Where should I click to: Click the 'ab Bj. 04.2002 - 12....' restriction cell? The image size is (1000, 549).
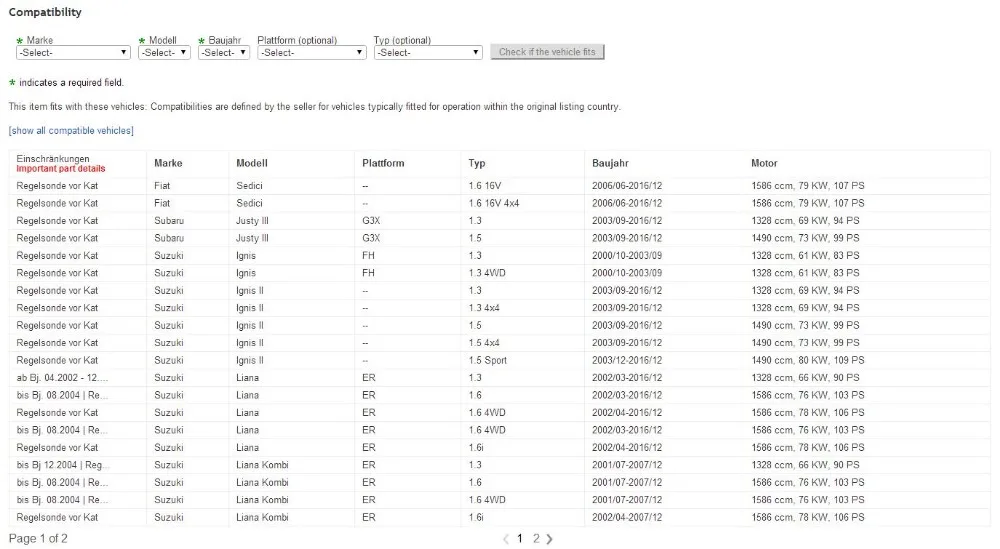point(62,377)
